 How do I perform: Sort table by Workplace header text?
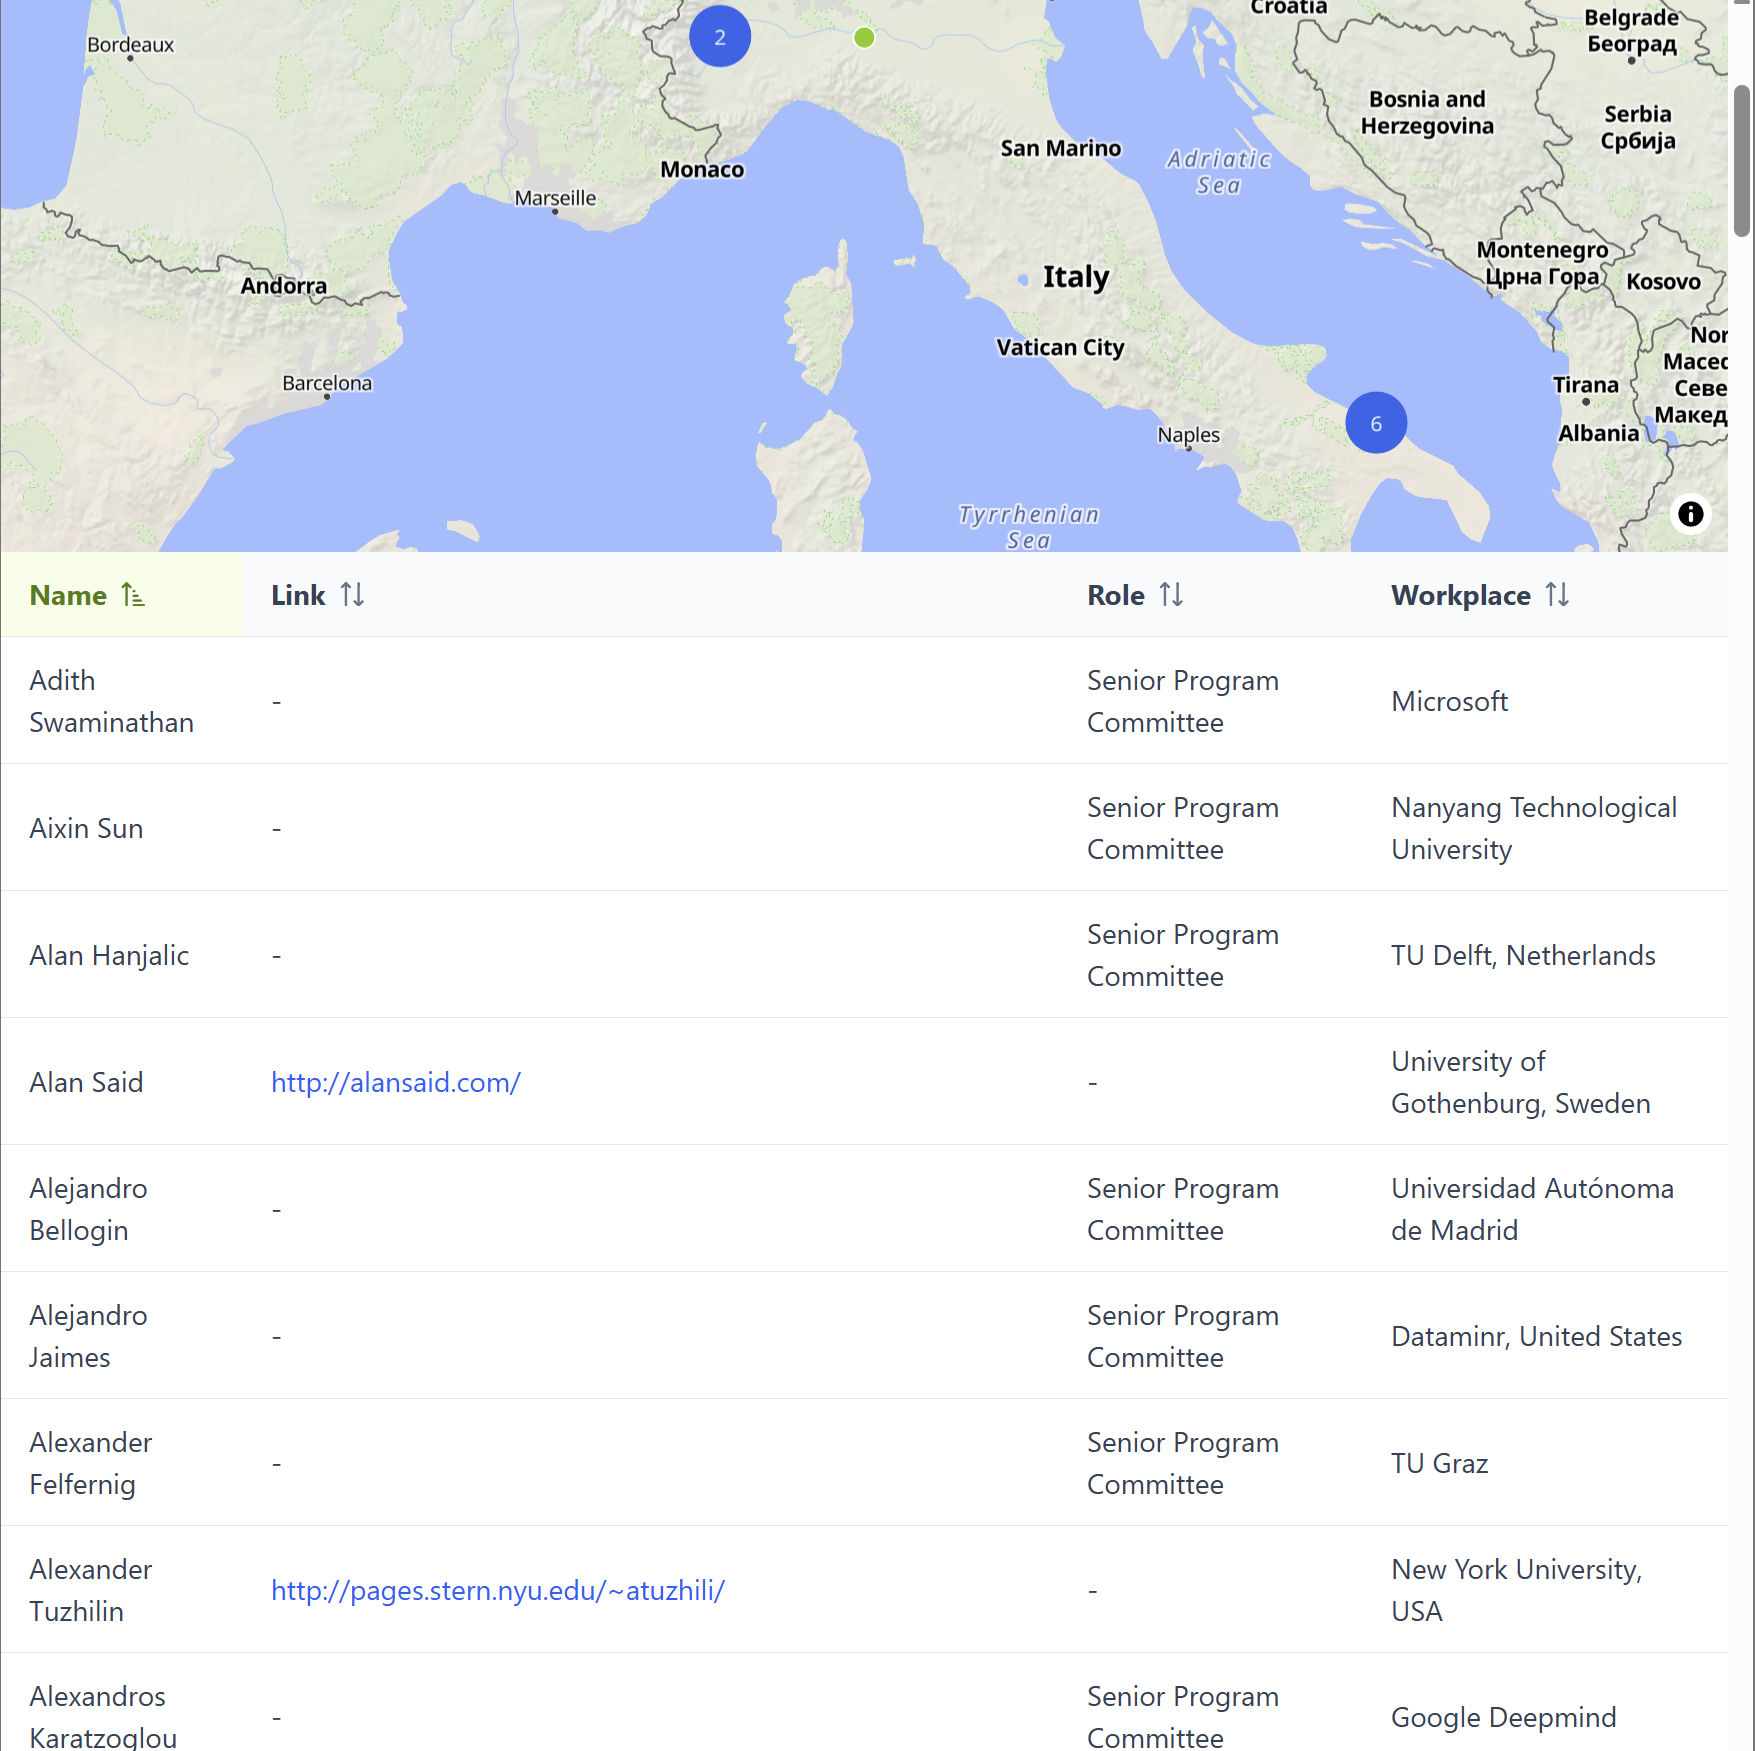1460,596
